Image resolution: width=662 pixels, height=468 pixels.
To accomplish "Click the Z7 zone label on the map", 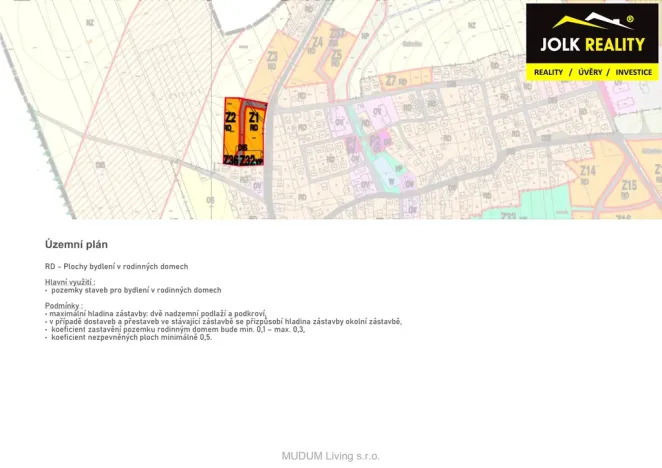I will (391, 80).
